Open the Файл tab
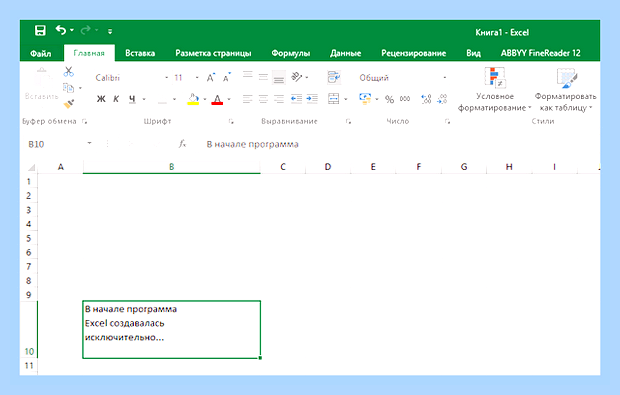This screenshot has height=395, width=620. (x=41, y=53)
